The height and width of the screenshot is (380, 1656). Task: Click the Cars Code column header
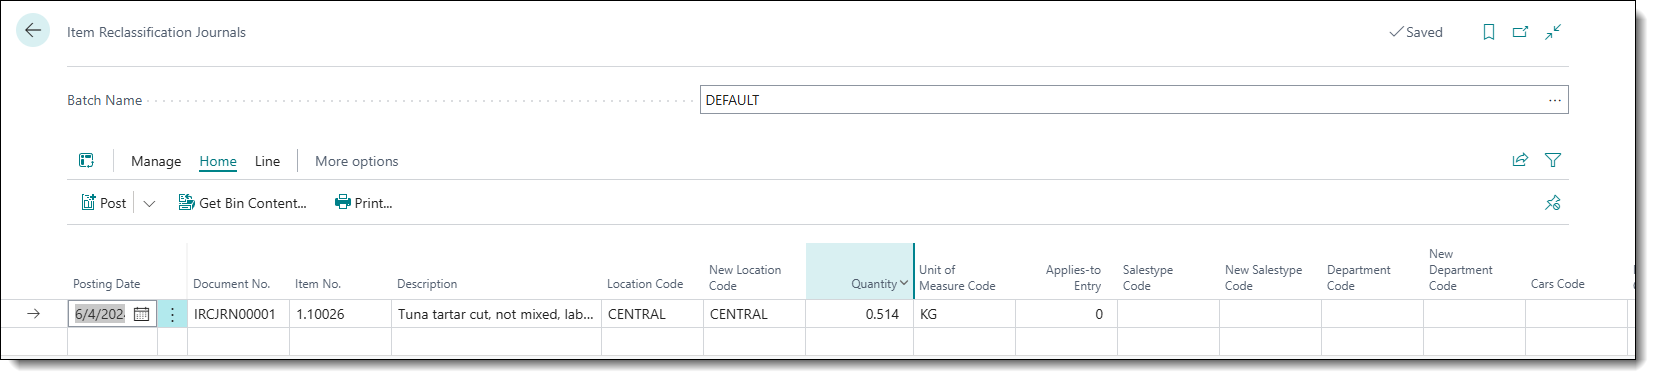pyautogui.click(x=1558, y=284)
